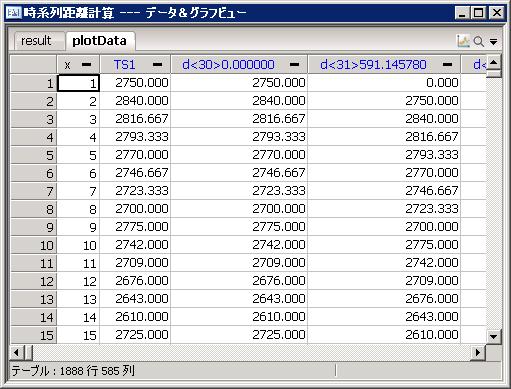Open the graph chart view icon
This screenshot has width=511, height=389.
pos(463,41)
